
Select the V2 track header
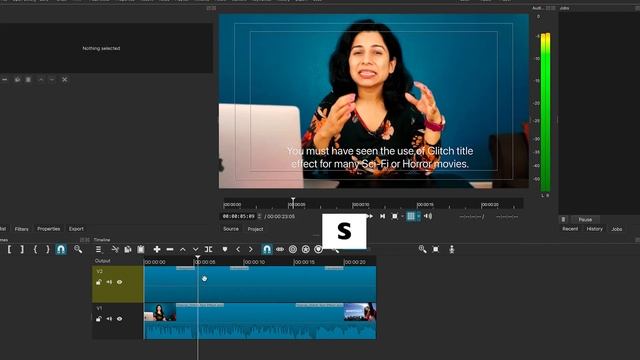tap(118, 284)
